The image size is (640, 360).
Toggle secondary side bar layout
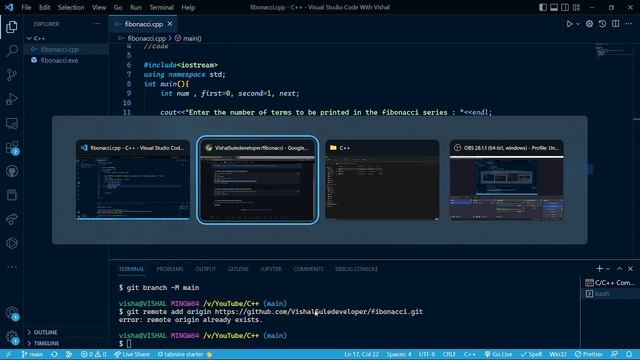(565, 7)
